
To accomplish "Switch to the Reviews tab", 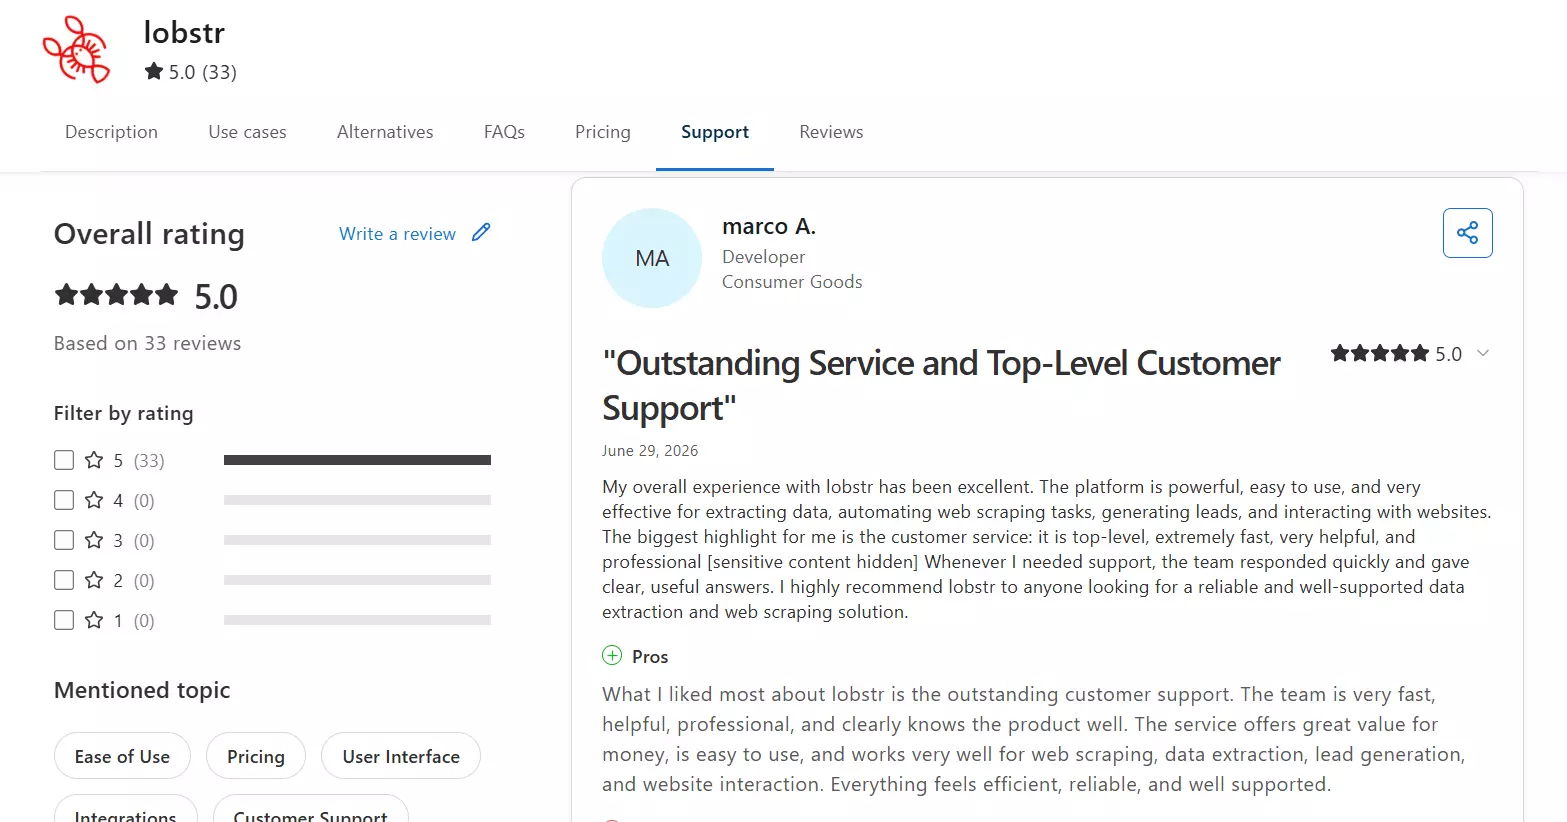I will pyautogui.click(x=831, y=132).
